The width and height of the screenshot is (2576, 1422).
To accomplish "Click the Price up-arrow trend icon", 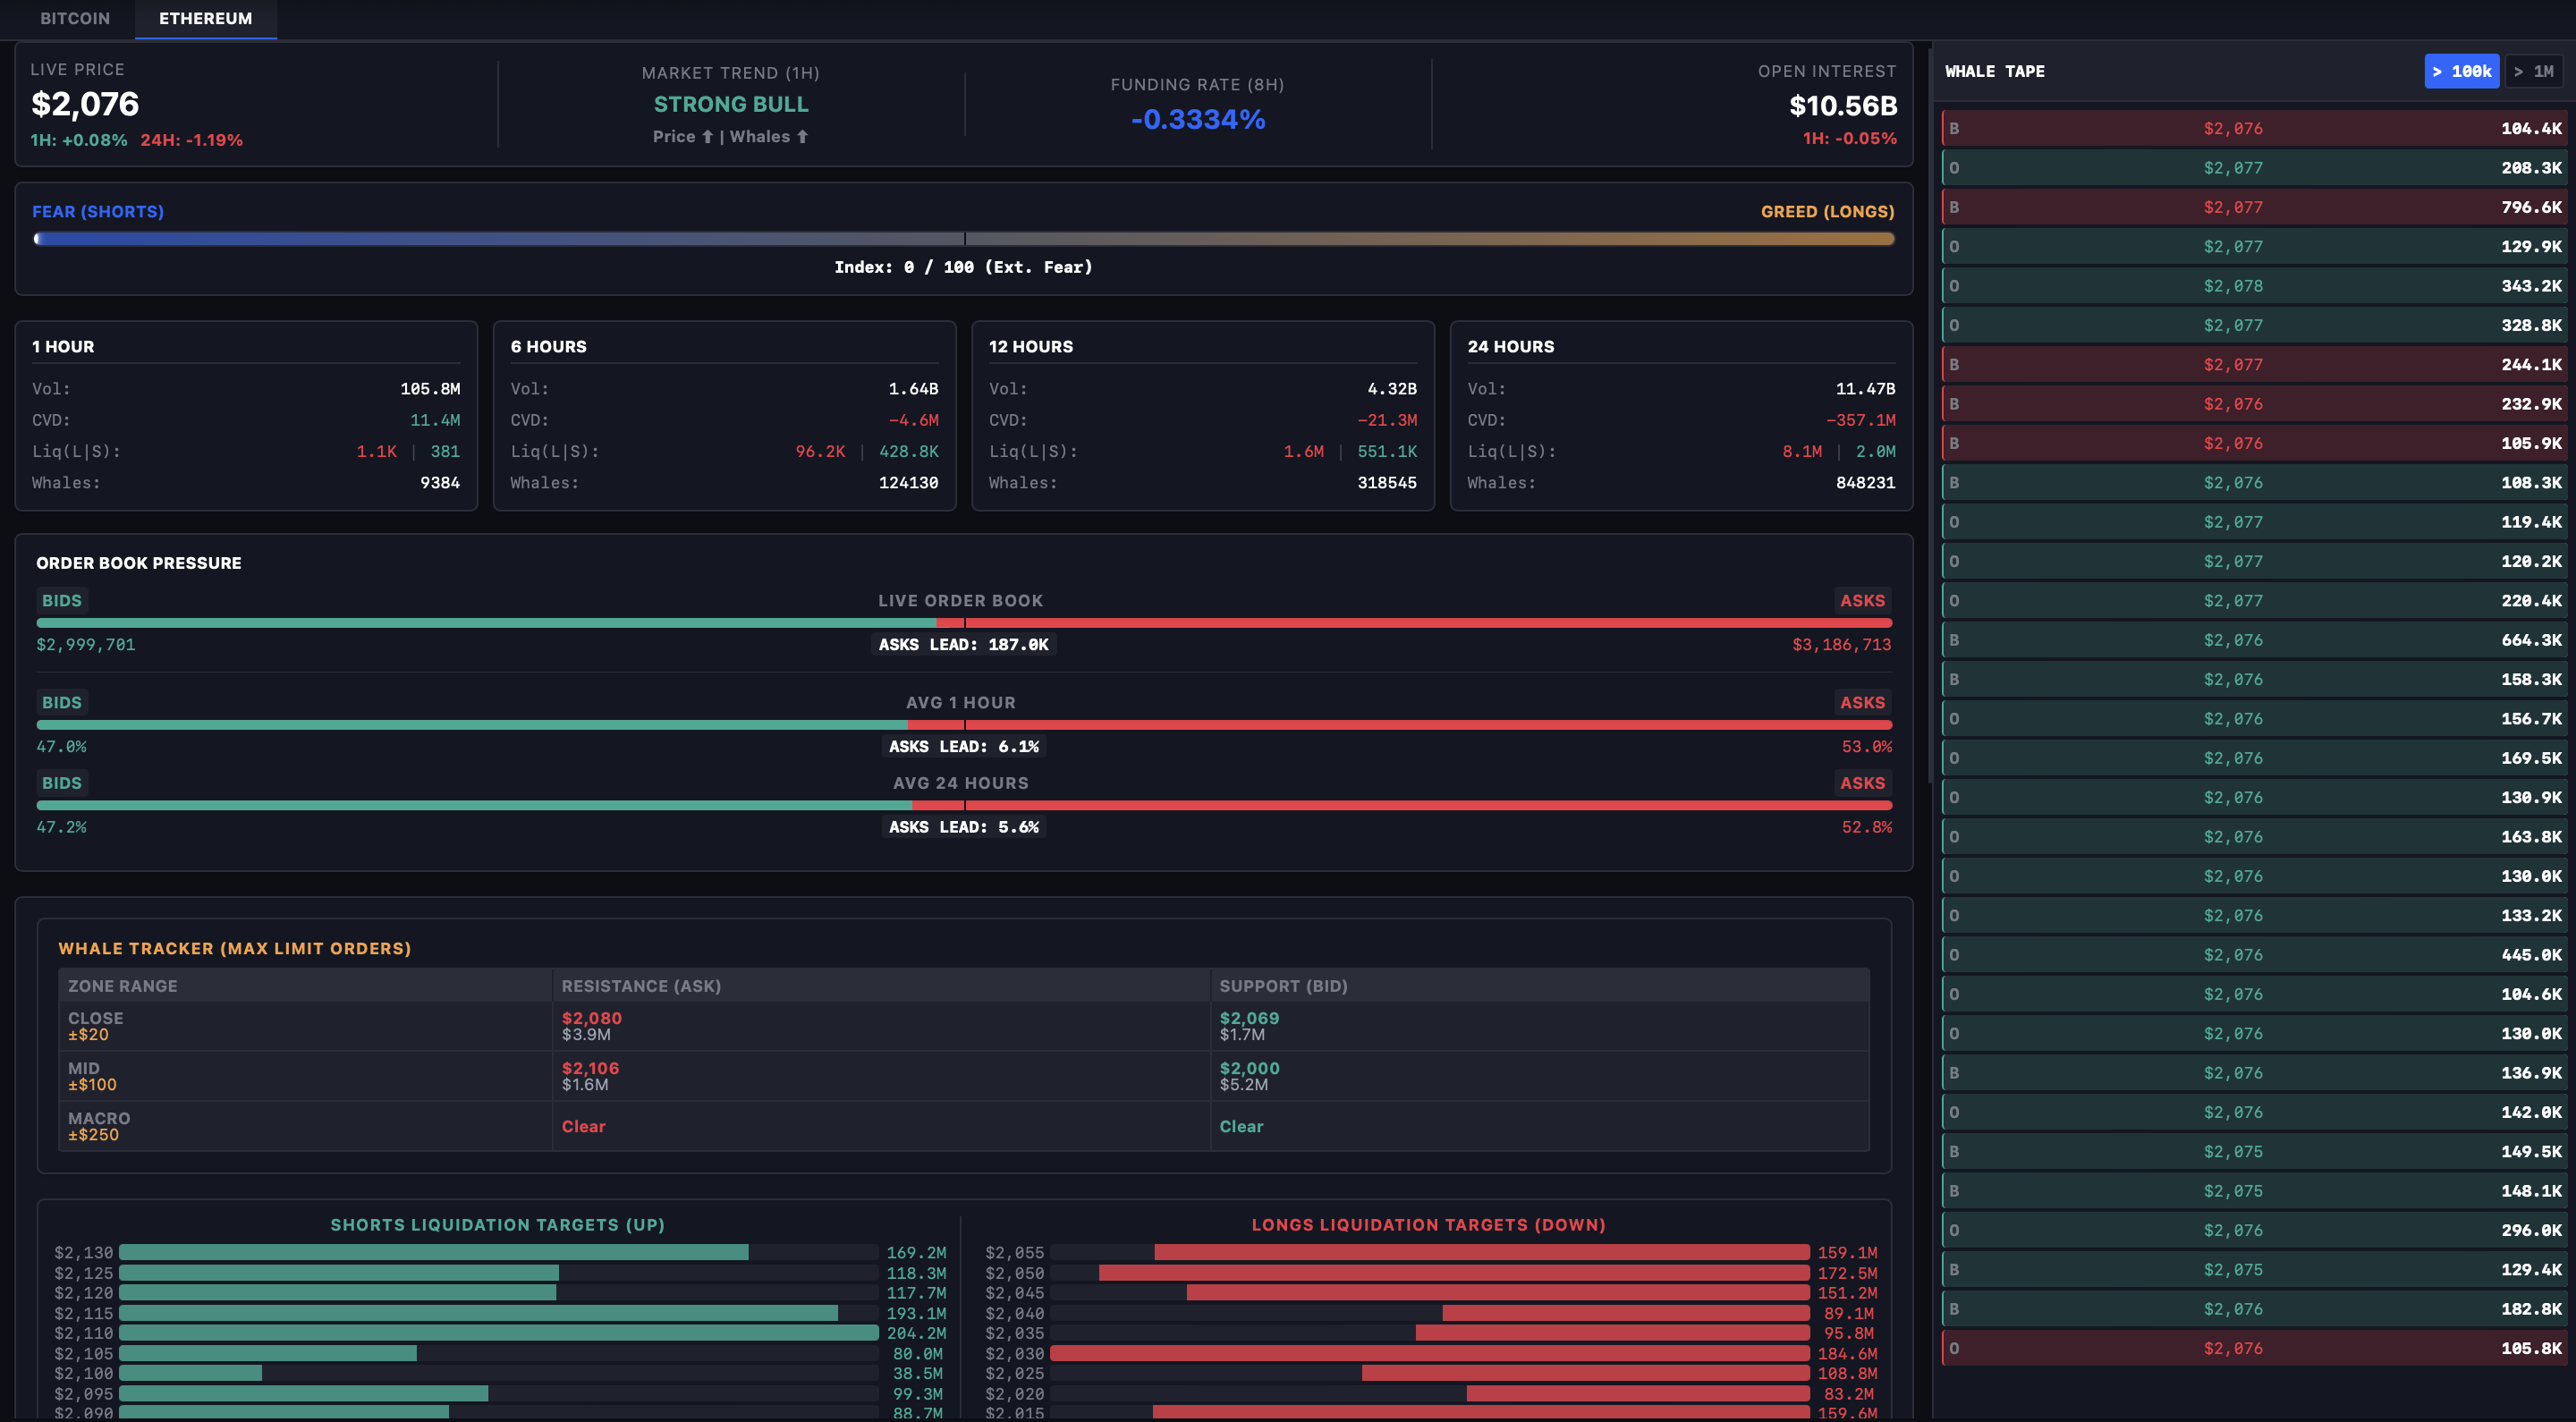I will [x=707, y=137].
